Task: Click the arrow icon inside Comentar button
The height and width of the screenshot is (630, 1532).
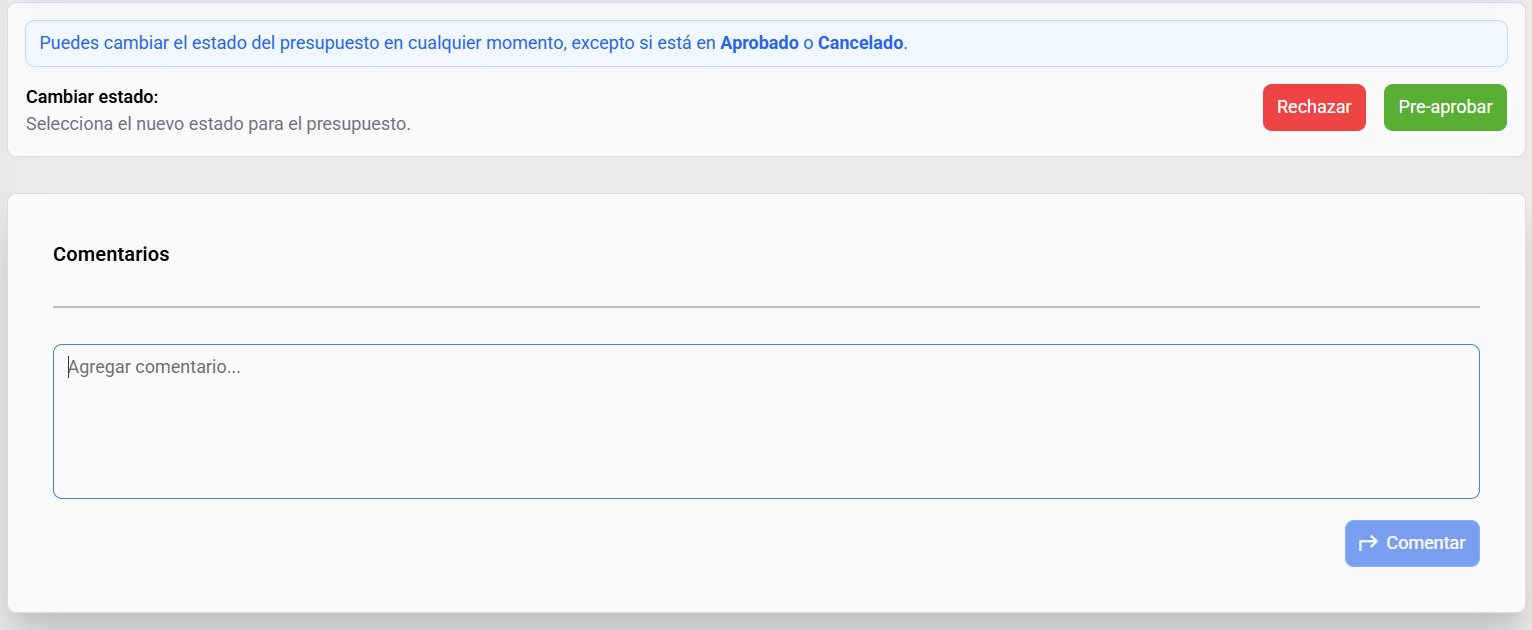Action: pyautogui.click(x=1367, y=543)
